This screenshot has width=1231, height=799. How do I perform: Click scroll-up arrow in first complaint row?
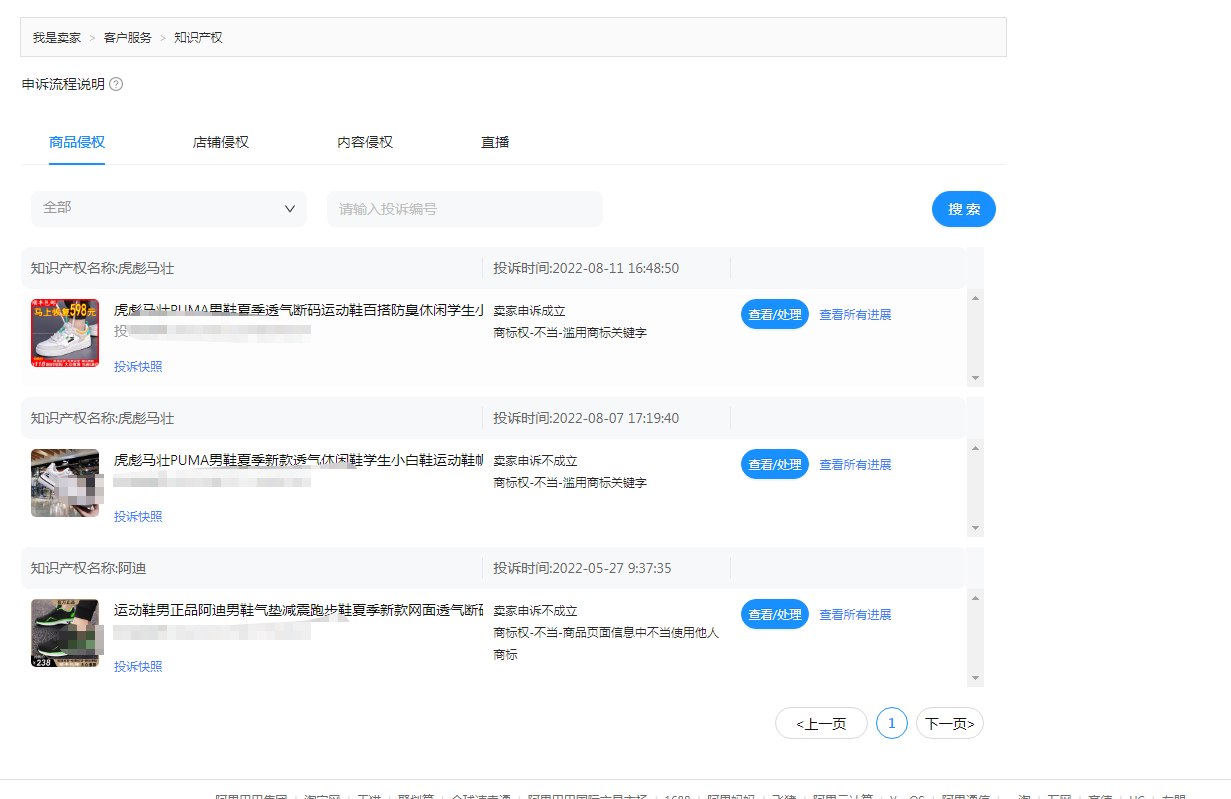[x=976, y=296]
